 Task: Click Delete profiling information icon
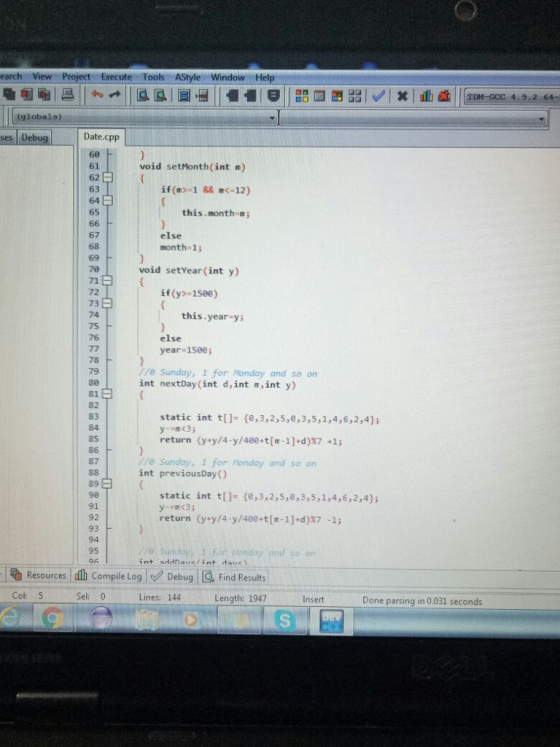(x=444, y=96)
